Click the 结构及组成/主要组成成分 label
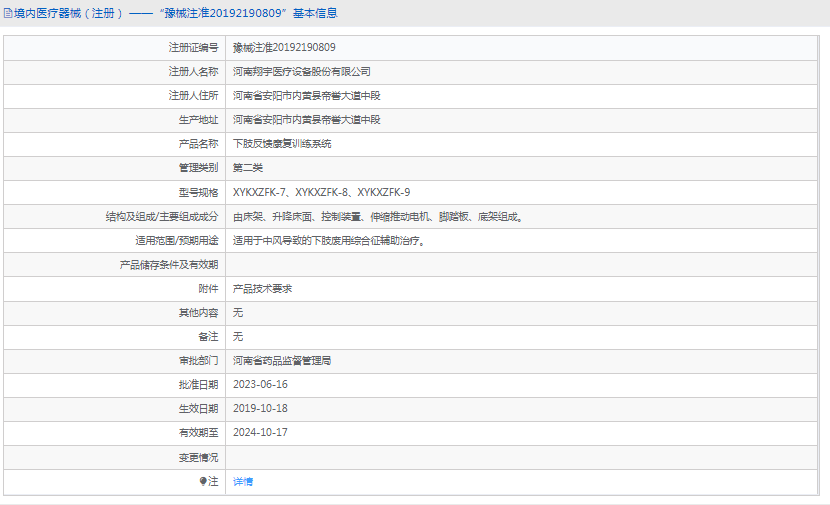 (x=162, y=217)
